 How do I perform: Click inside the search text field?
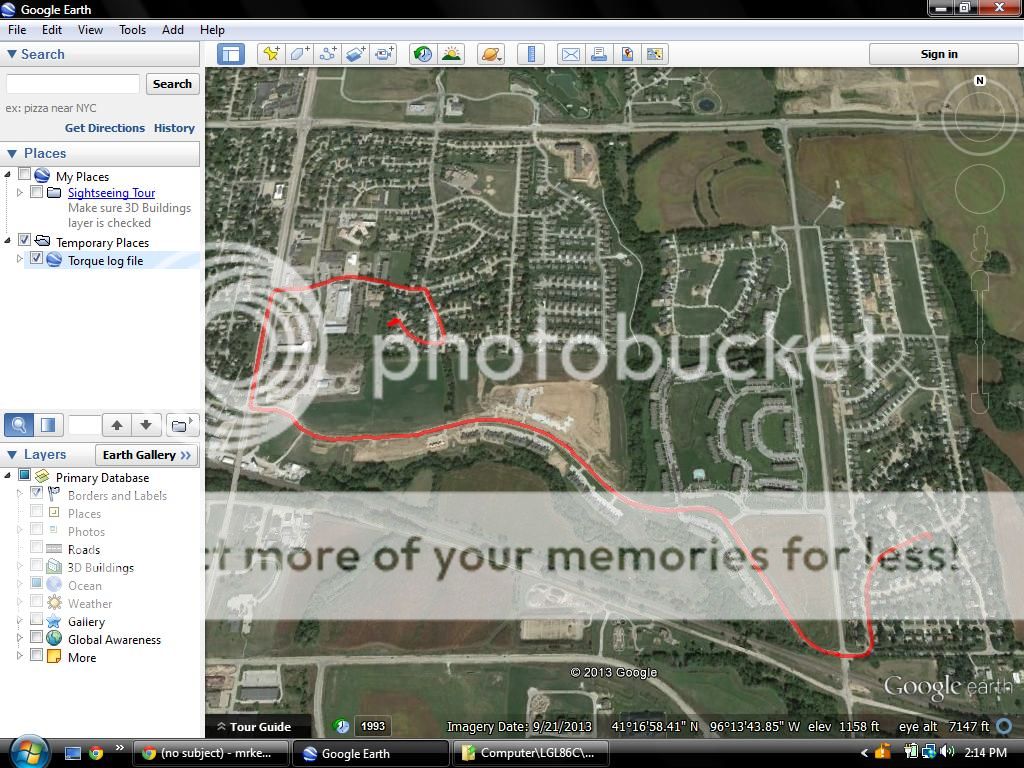point(73,84)
